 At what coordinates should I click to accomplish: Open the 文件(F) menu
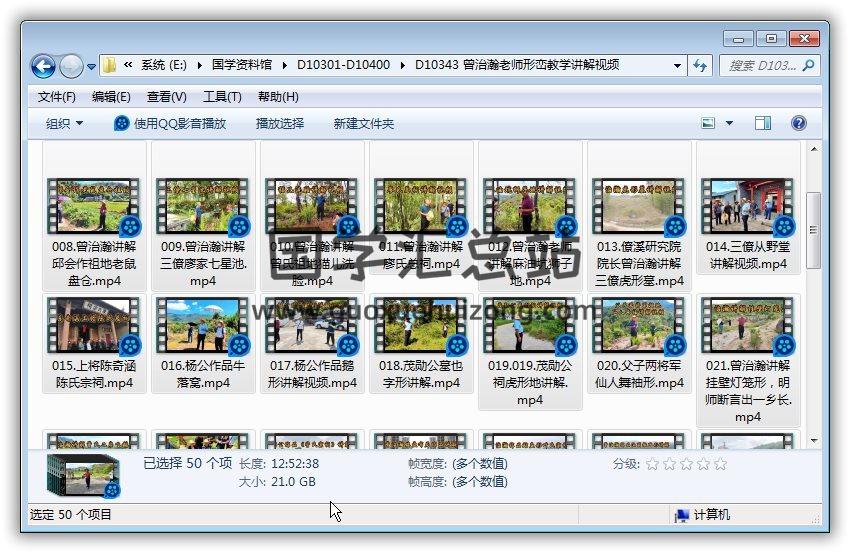[x=57, y=97]
